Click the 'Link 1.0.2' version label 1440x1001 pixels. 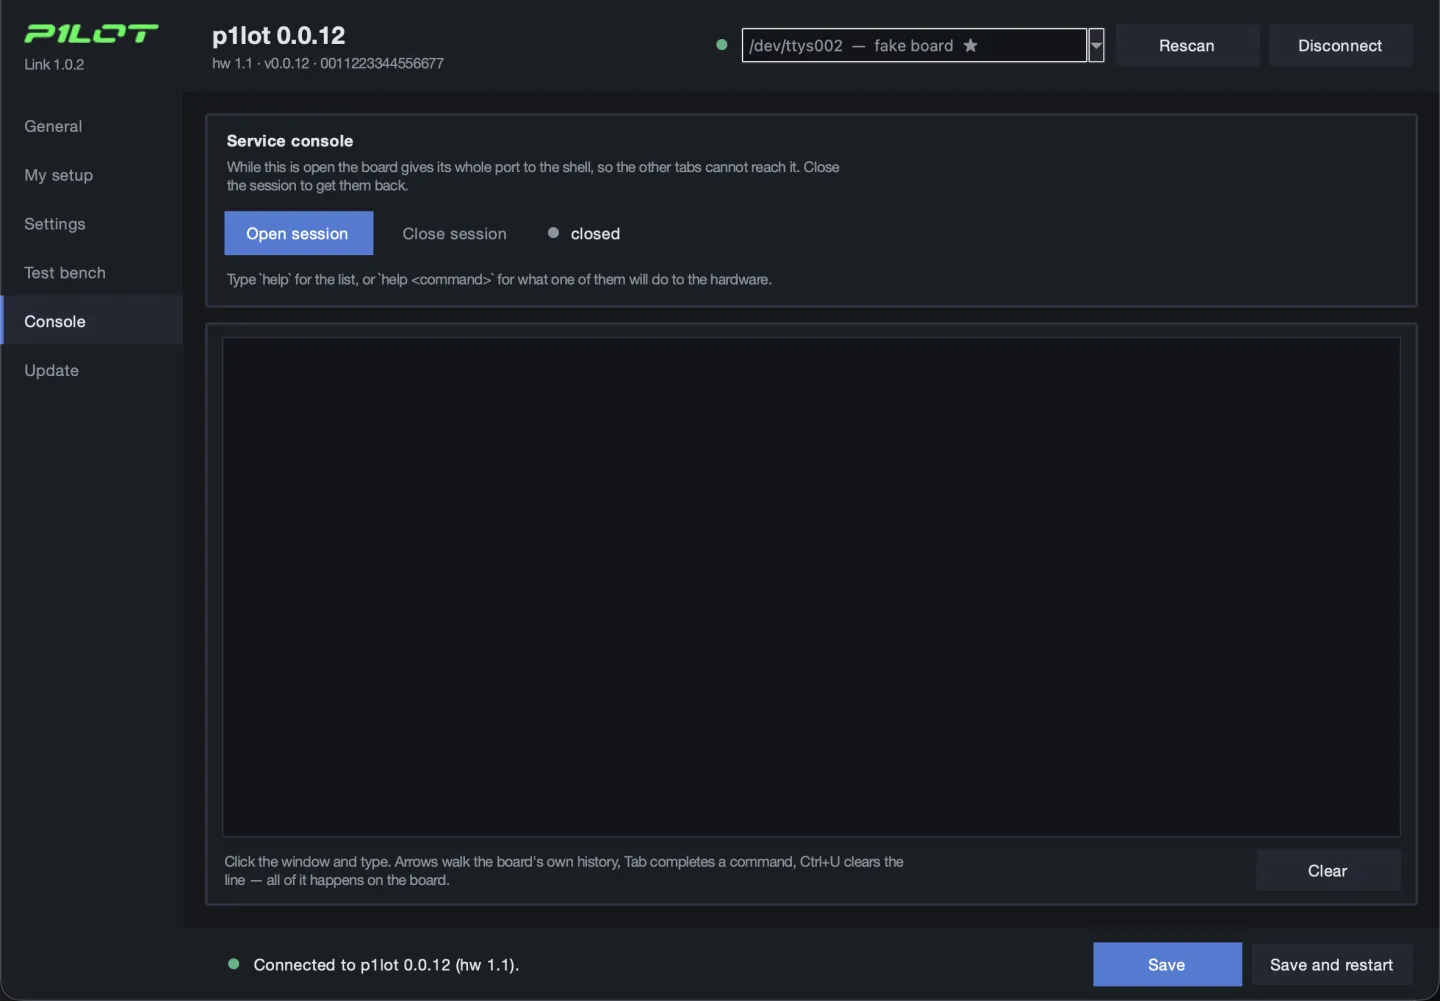click(x=54, y=64)
